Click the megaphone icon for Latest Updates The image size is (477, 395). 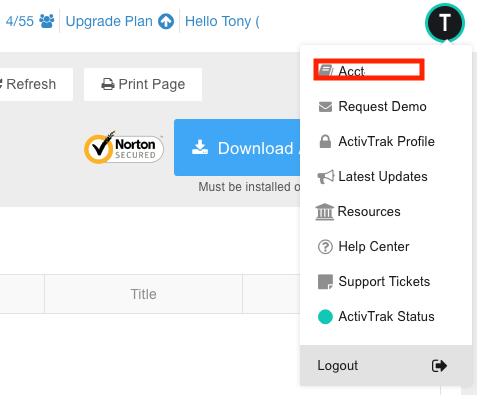coord(326,177)
